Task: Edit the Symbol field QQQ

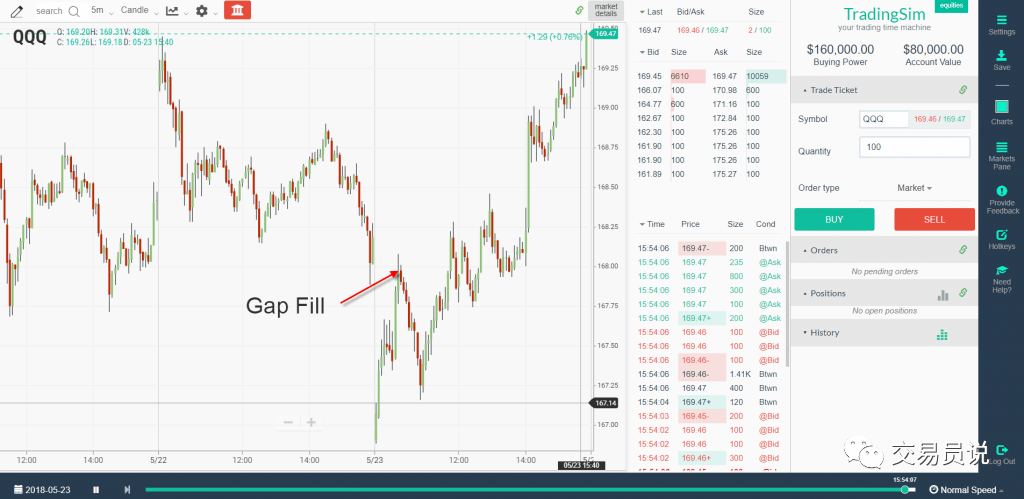Action: click(x=884, y=119)
